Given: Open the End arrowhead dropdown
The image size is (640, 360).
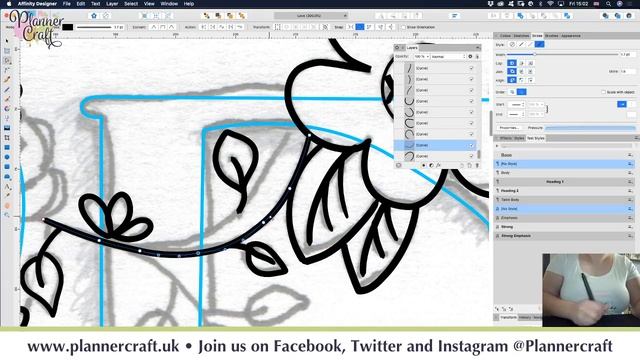Looking at the screenshot, I should [x=516, y=114].
